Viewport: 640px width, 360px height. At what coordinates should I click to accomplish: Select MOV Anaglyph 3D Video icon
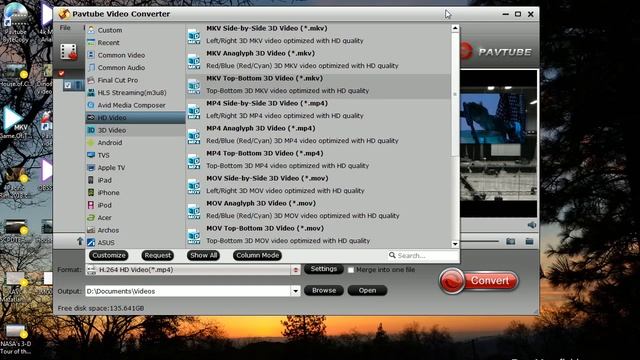tap(194, 211)
